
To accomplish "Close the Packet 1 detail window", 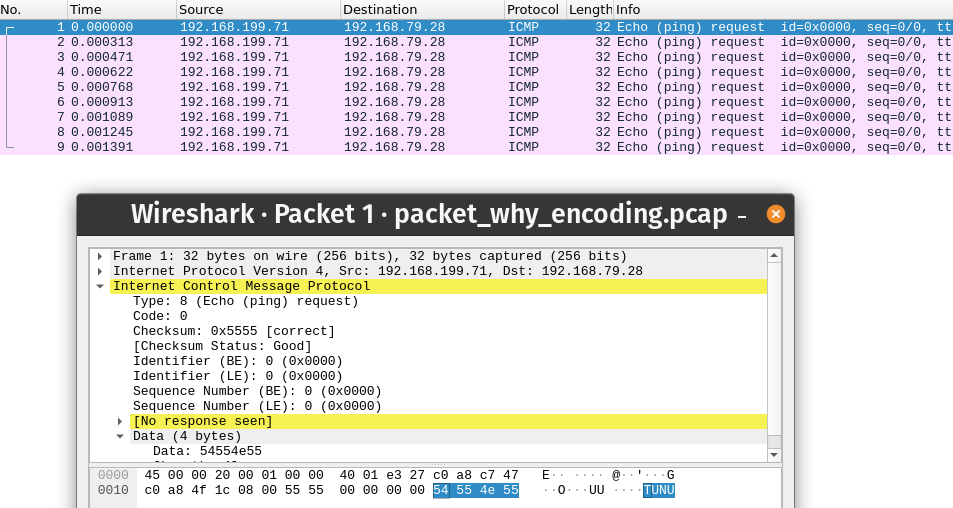I will (776, 214).
